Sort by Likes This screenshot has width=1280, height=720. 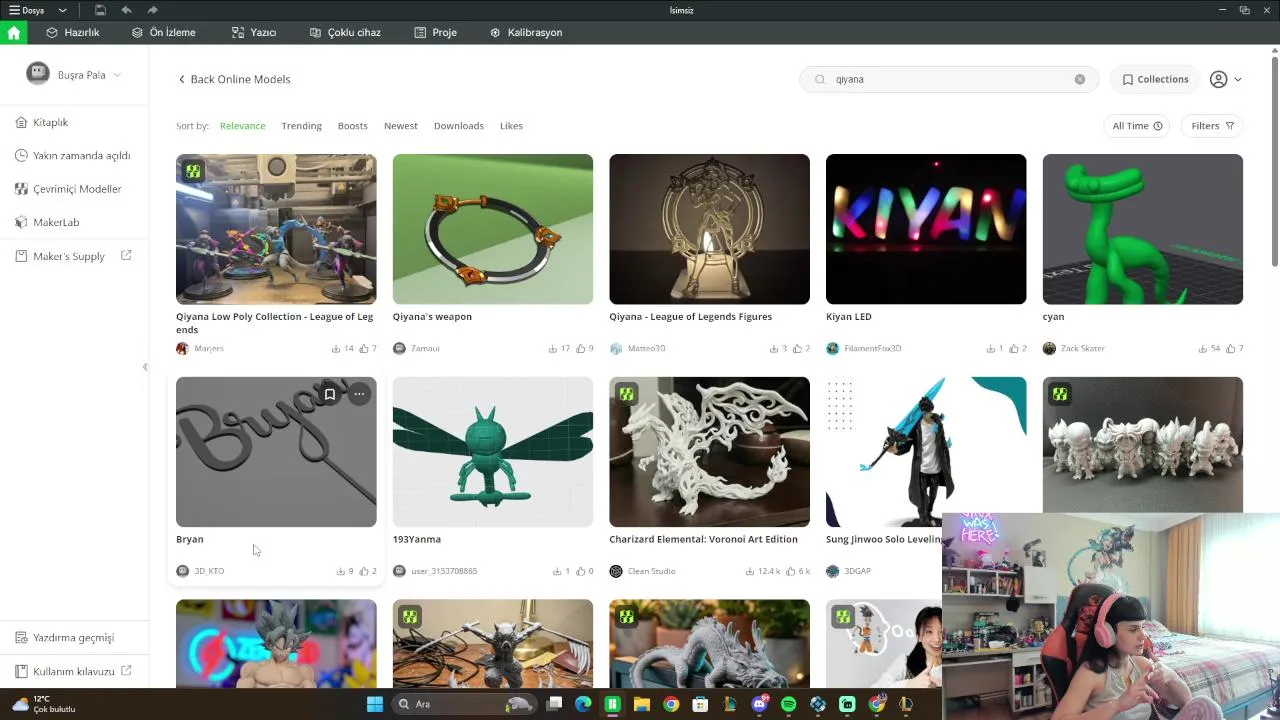click(511, 126)
